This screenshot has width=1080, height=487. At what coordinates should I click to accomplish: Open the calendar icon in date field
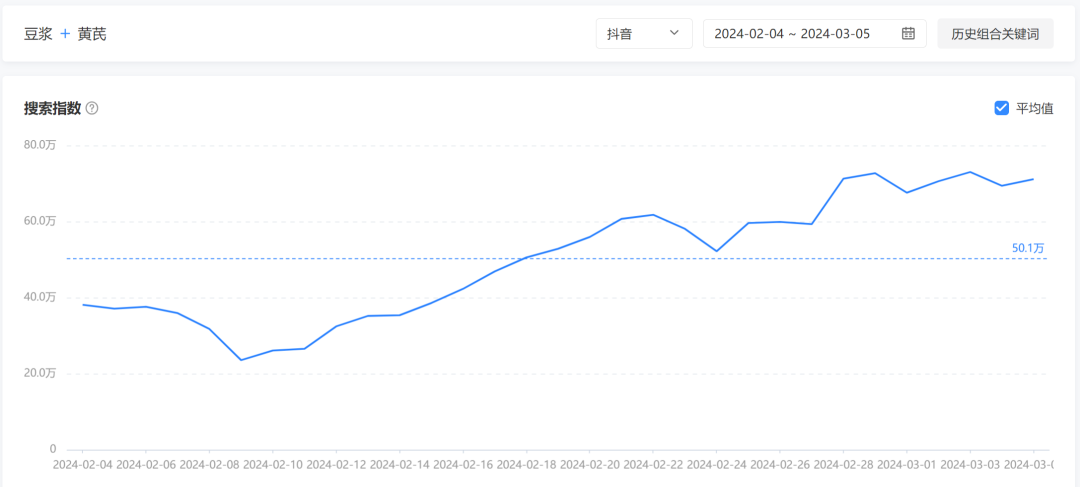click(908, 33)
